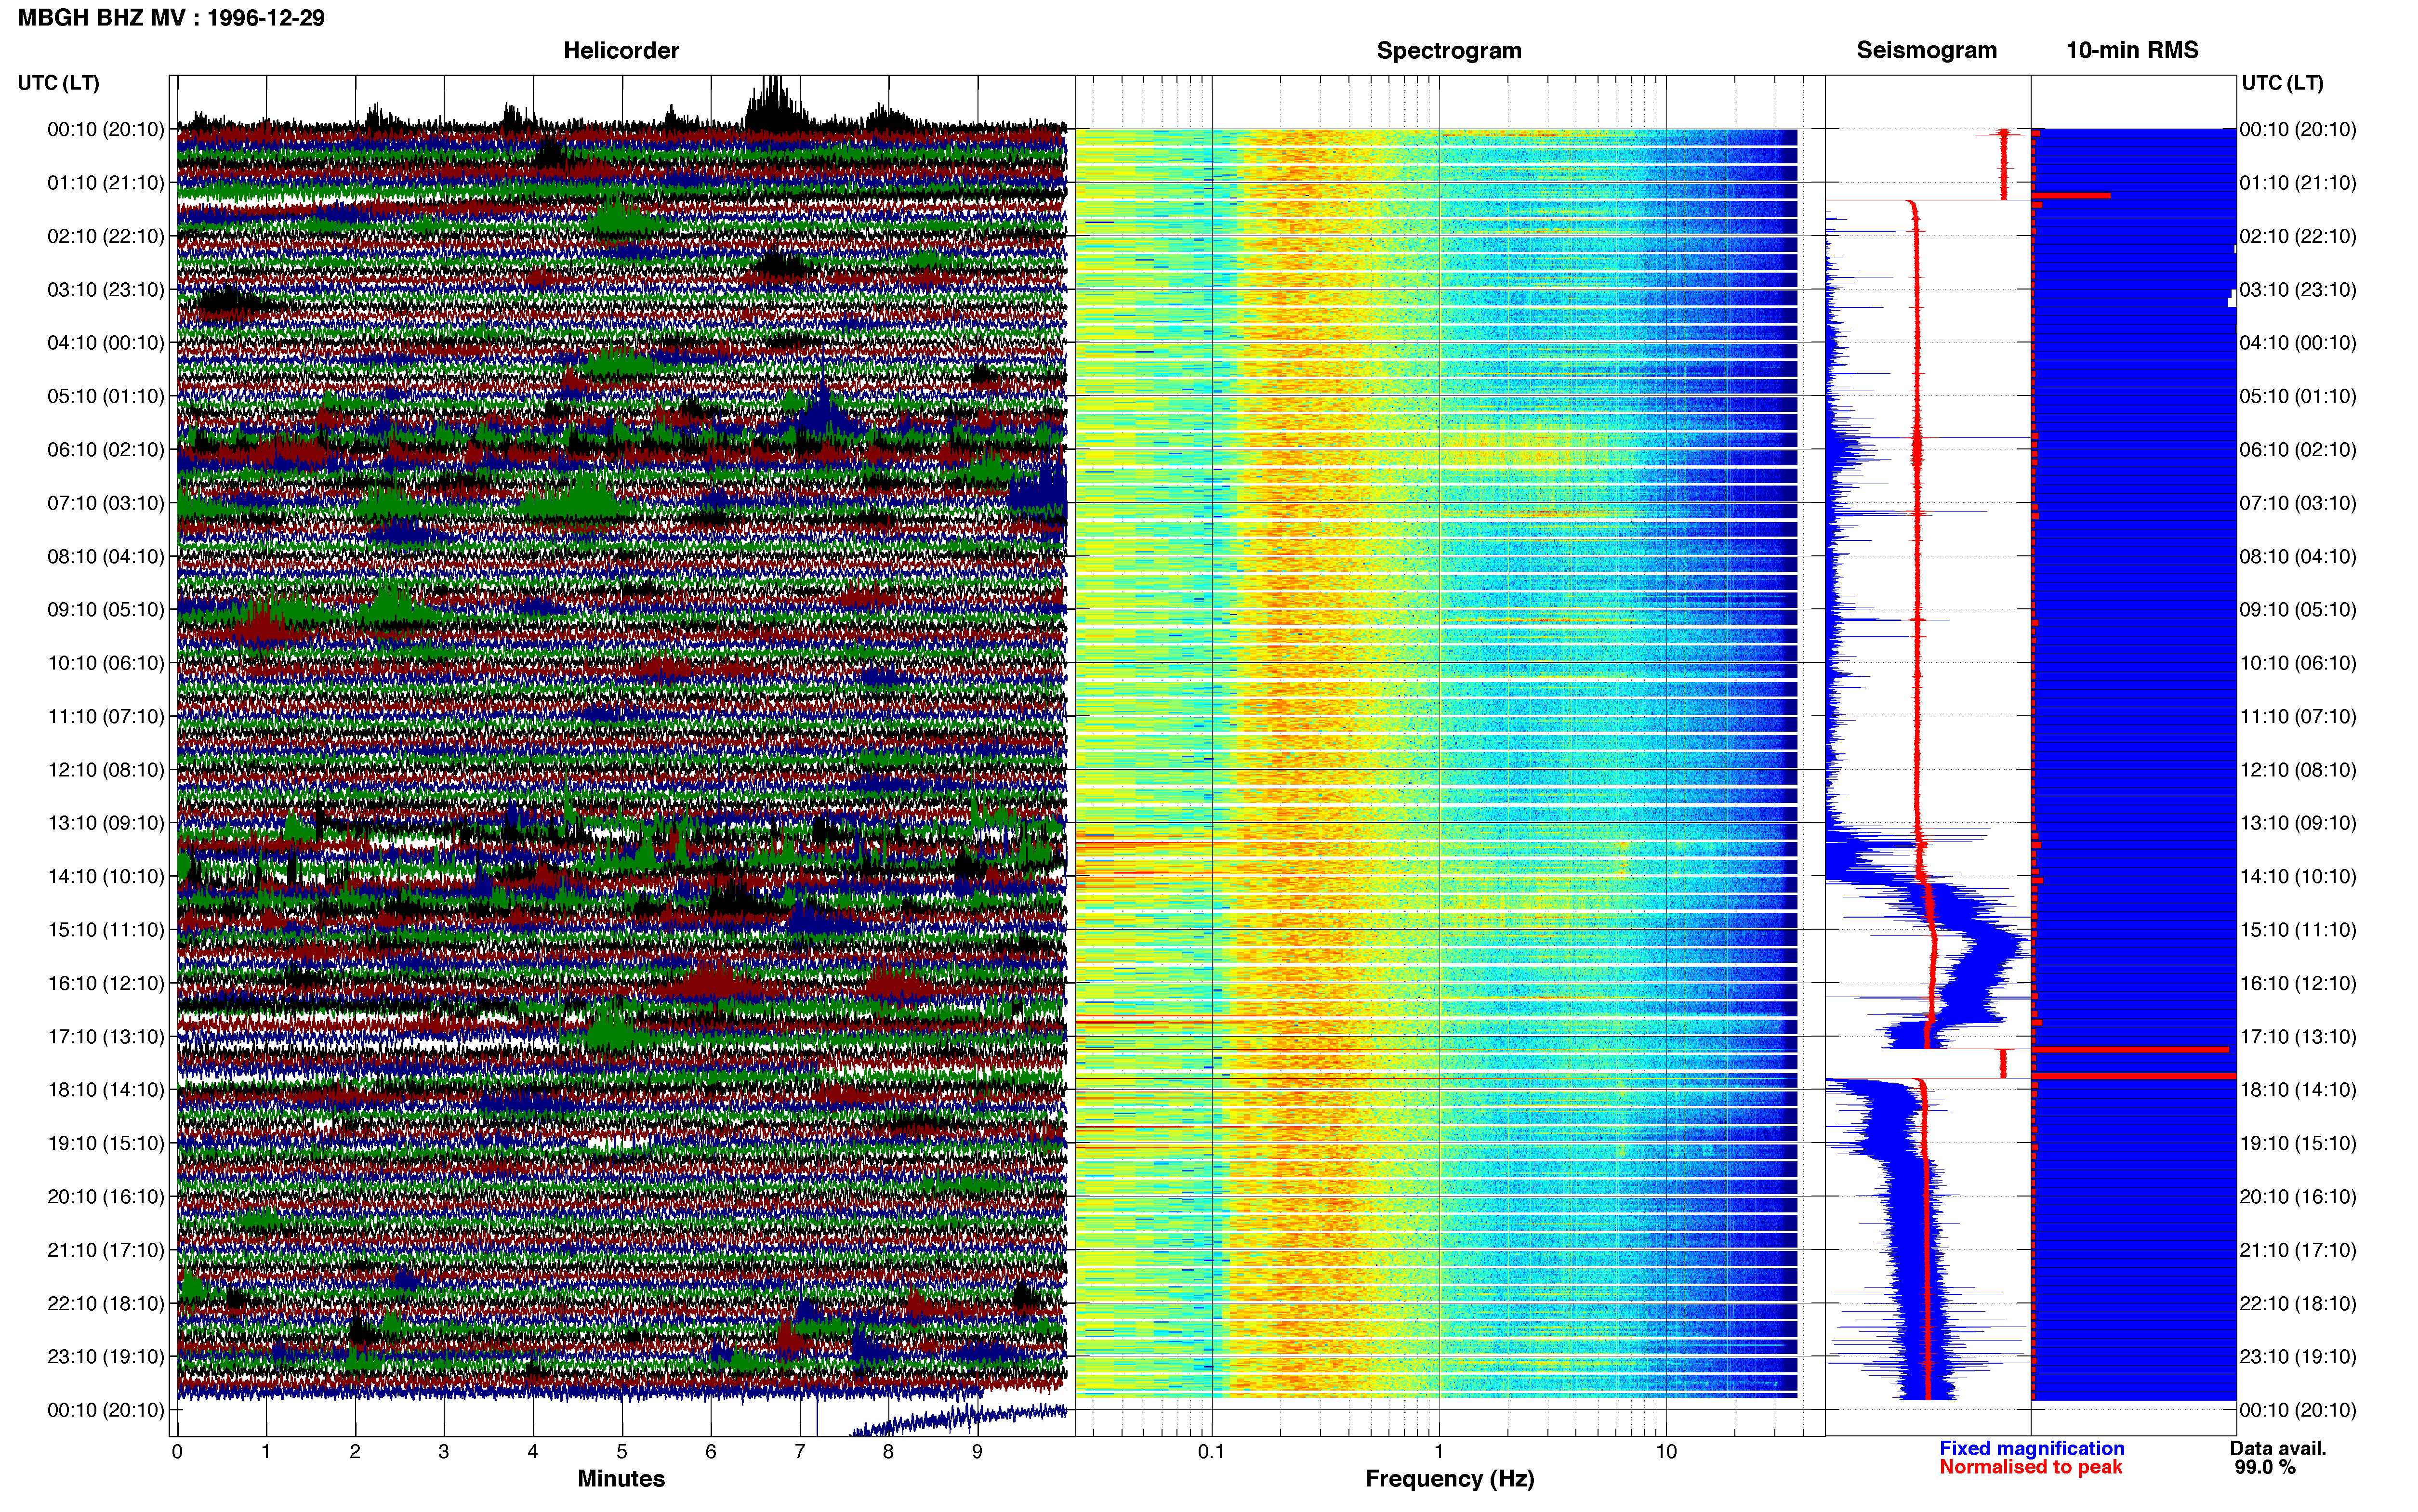The image size is (2418, 1512).
Task: Click left axis time label '02:10 (22:10)'
Action: (x=106, y=236)
